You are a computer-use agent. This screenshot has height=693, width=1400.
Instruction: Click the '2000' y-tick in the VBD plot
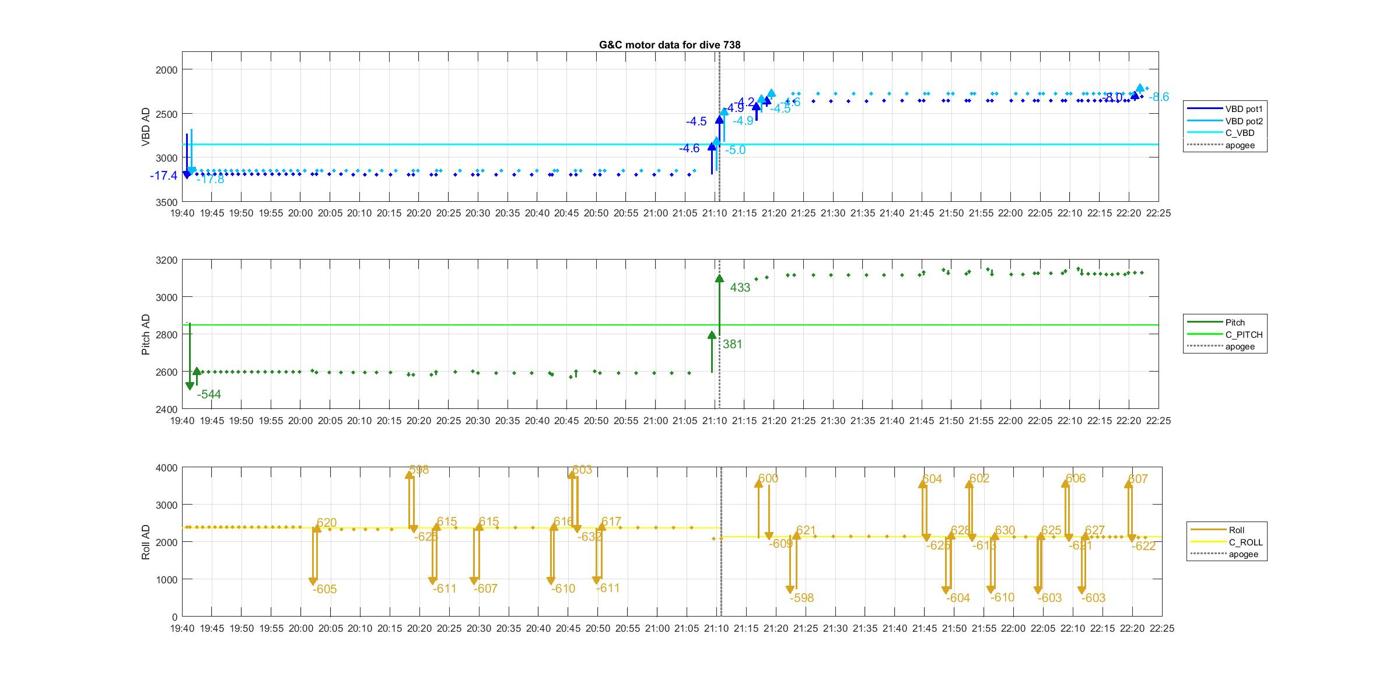pyautogui.click(x=166, y=70)
